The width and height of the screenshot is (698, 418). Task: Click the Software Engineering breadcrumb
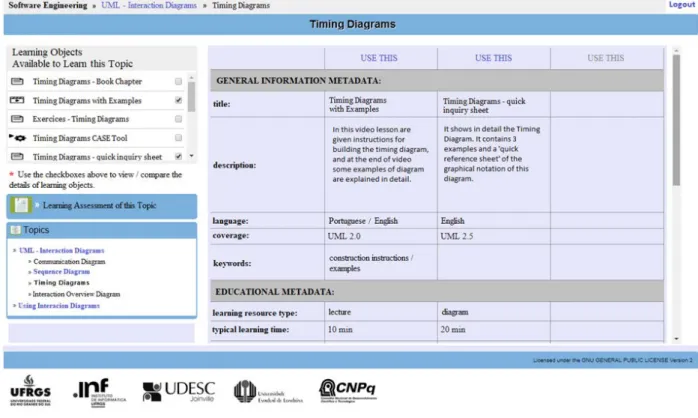pos(48,5)
